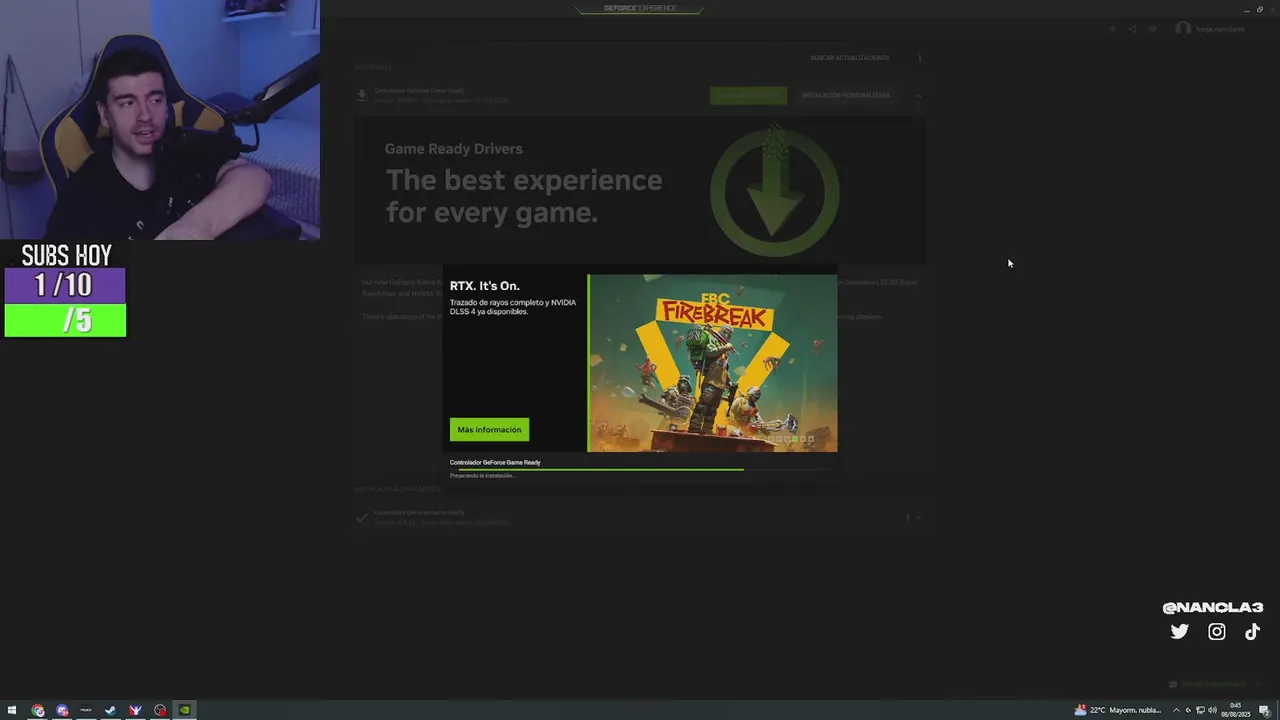This screenshot has width=1280, height=720.
Task: Expand the hidden system tray icons
Action: coord(1176,710)
